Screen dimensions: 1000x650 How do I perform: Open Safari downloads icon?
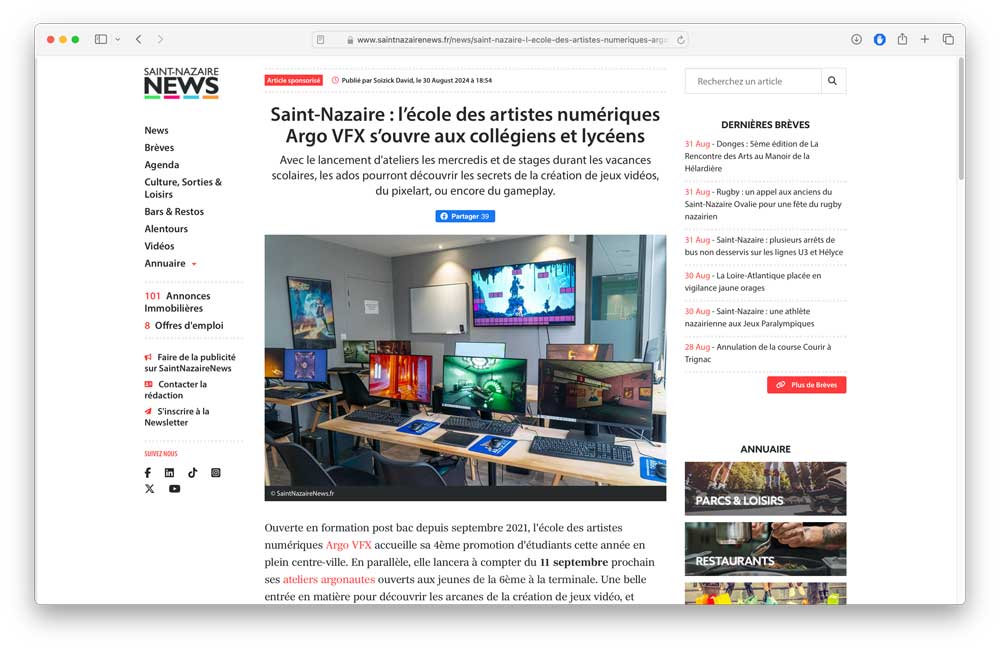(857, 40)
